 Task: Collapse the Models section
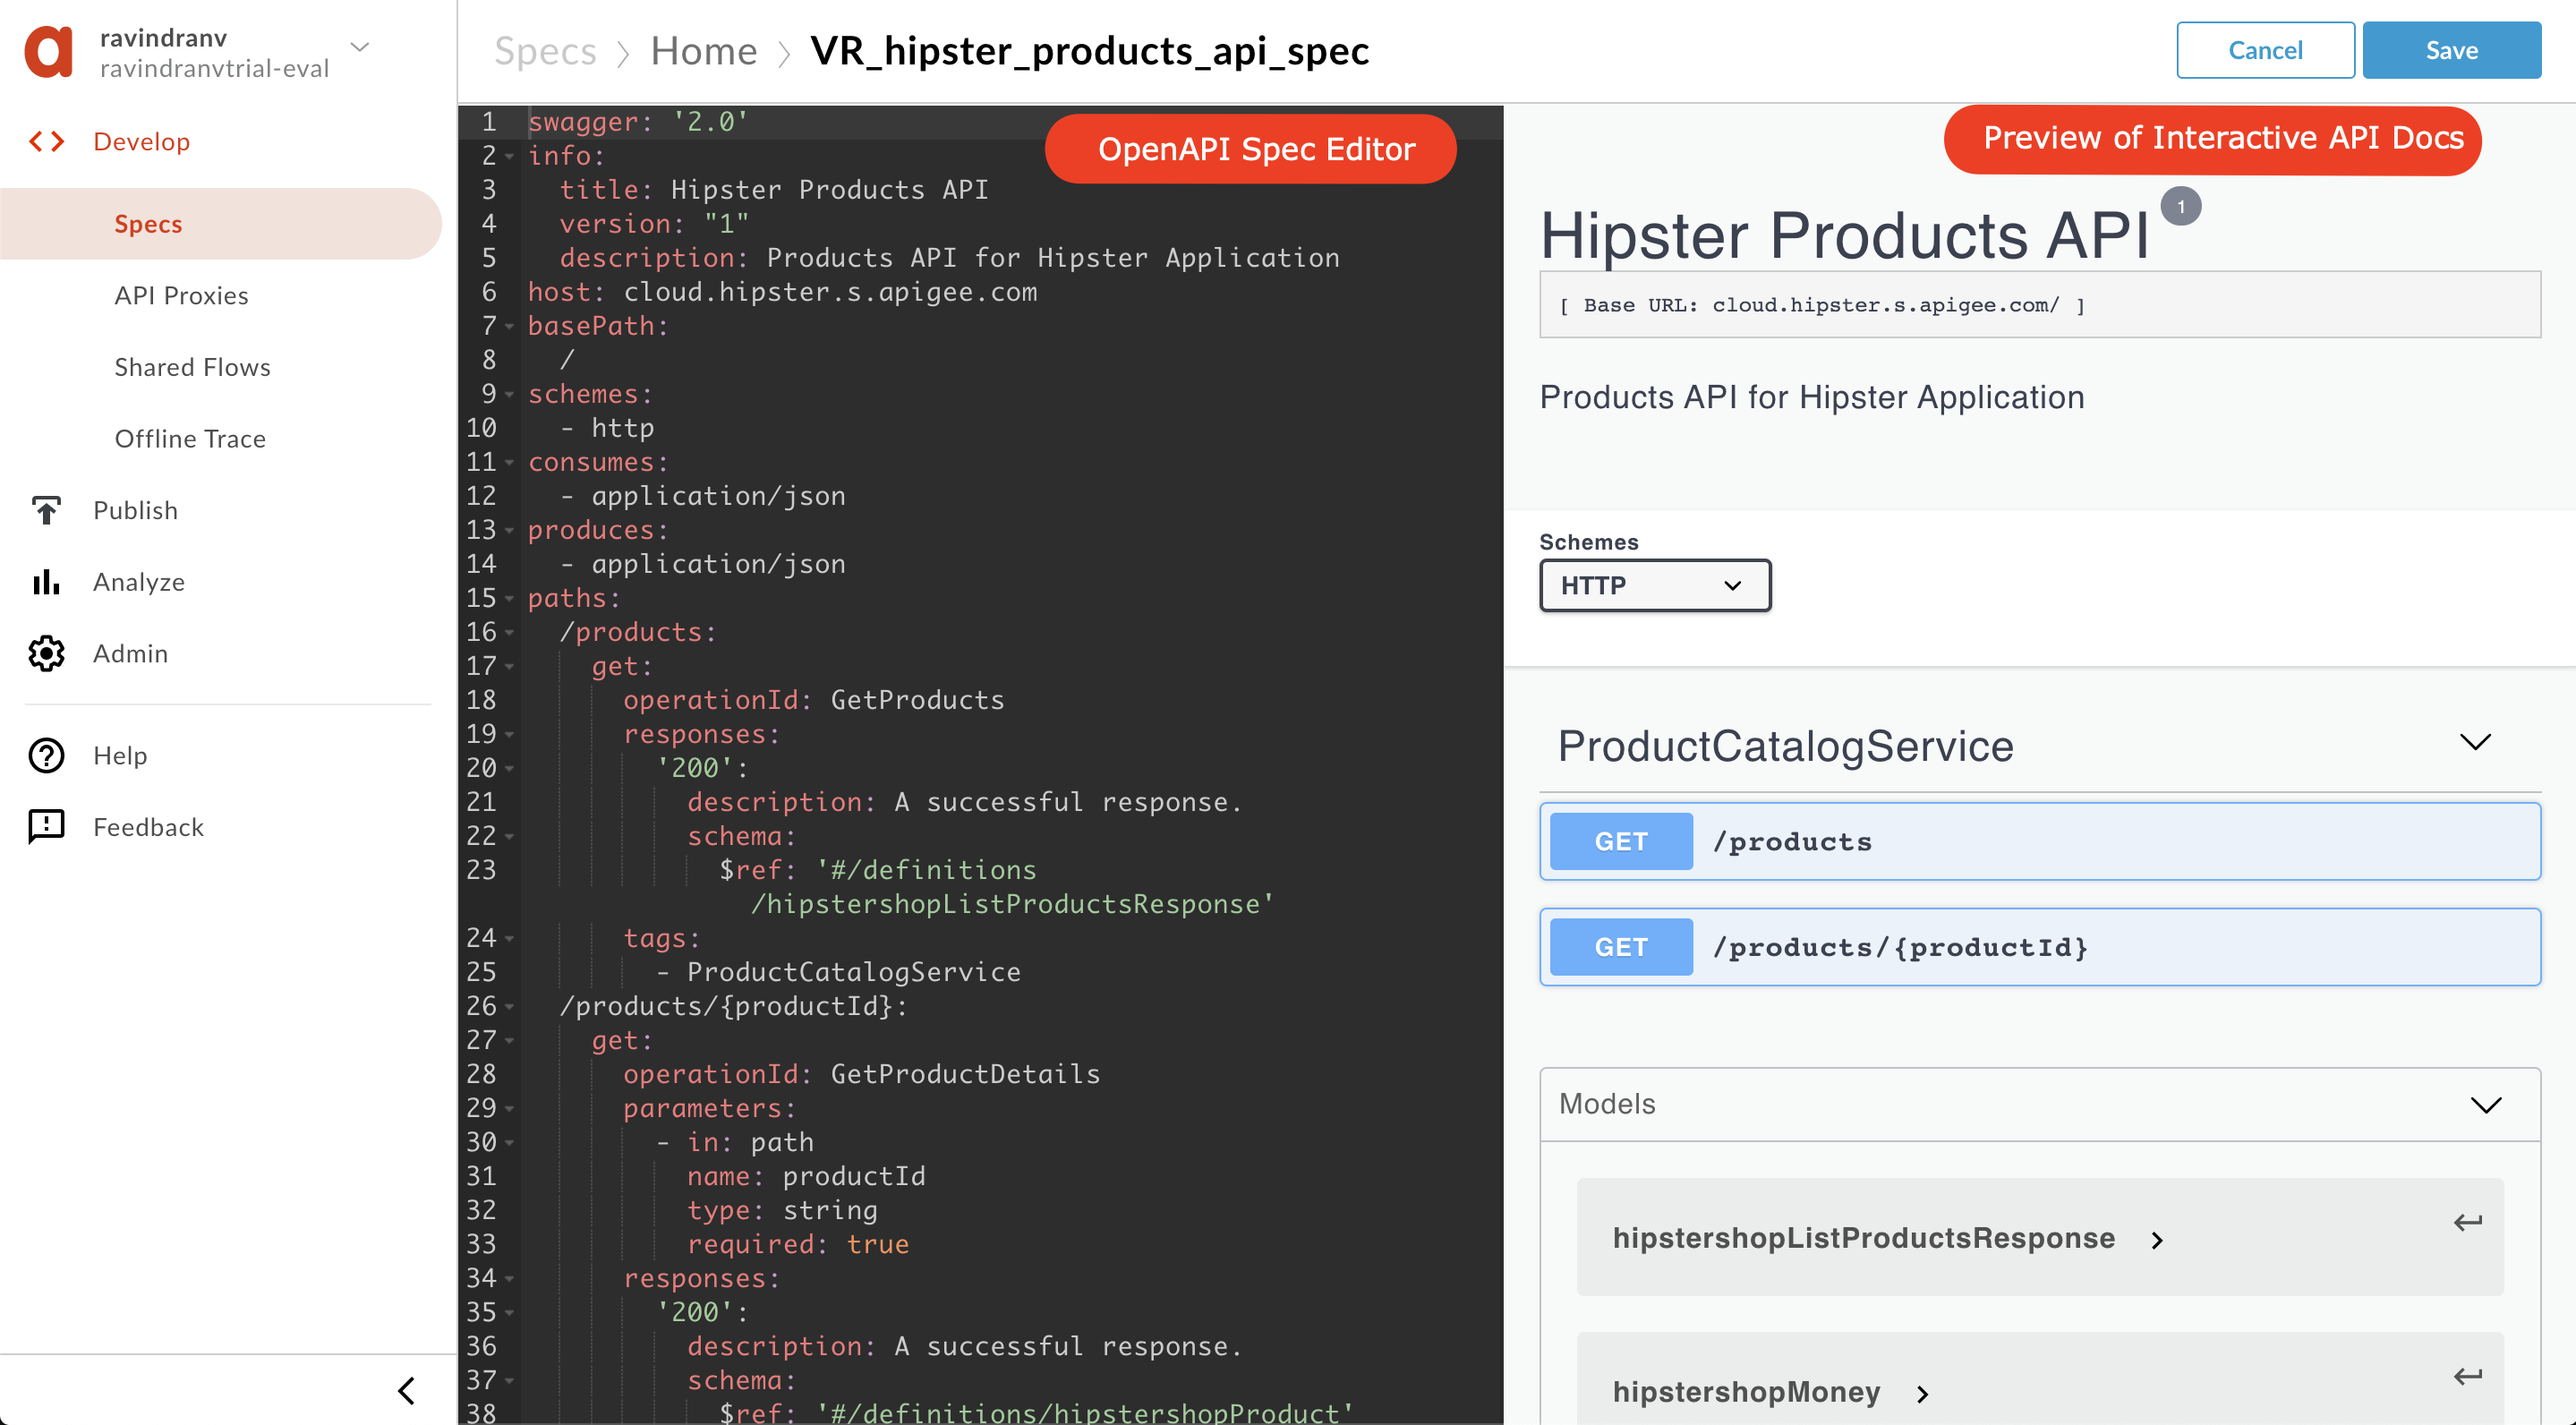(x=2486, y=1105)
